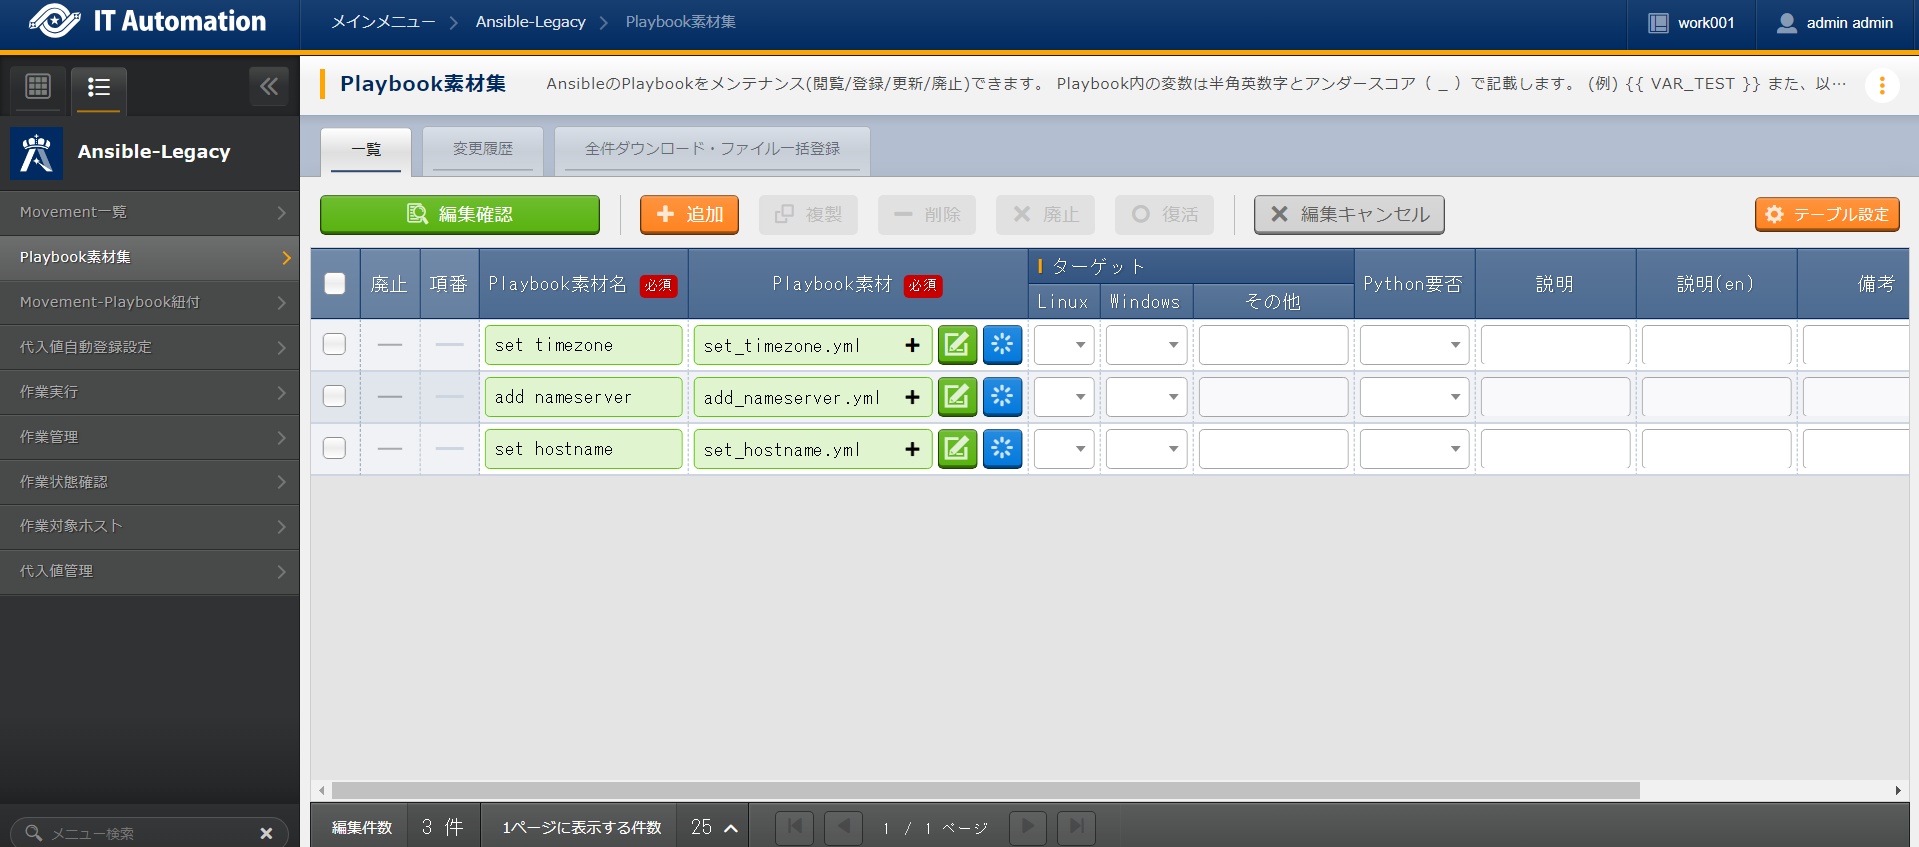
Task: Expand Python要否 dropdown in add nameserver row
Action: [x=1414, y=397]
